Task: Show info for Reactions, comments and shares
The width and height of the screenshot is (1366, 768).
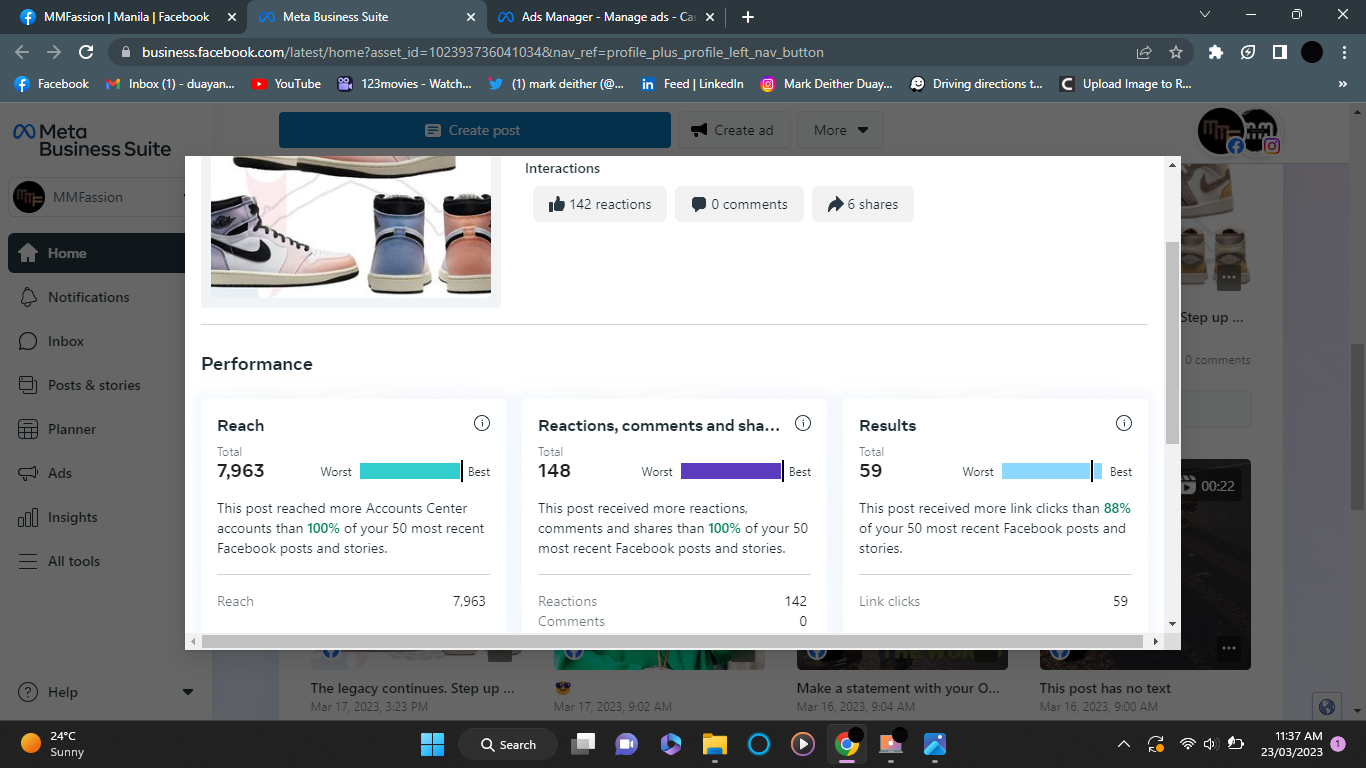Action: (x=802, y=423)
